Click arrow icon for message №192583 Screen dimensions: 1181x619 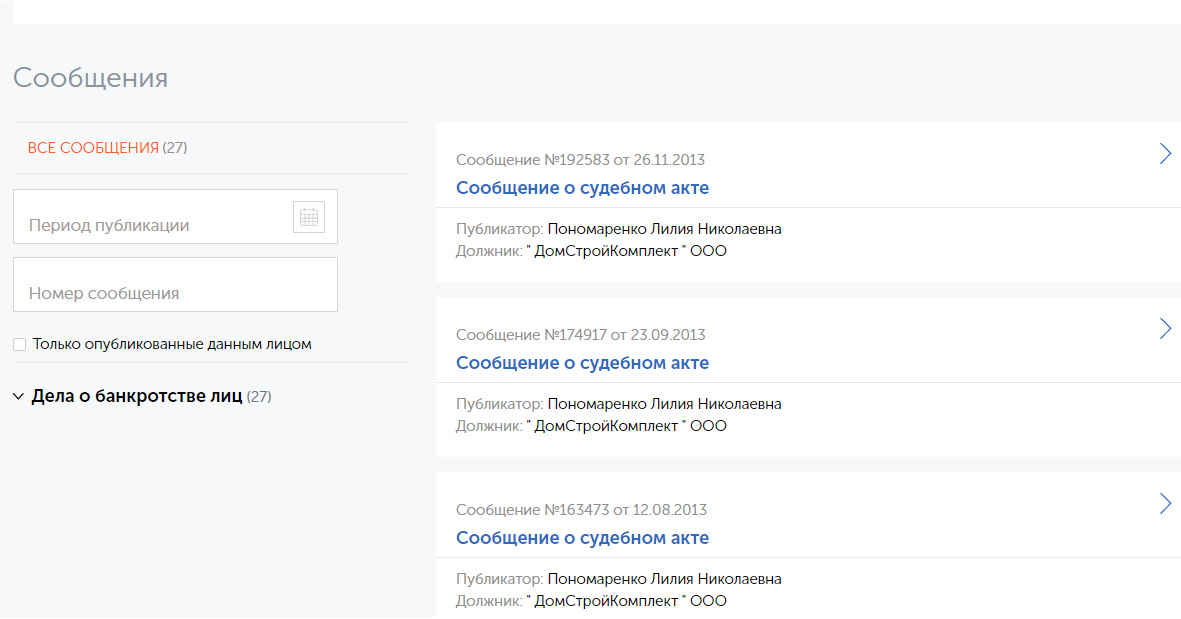coord(1165,154)
